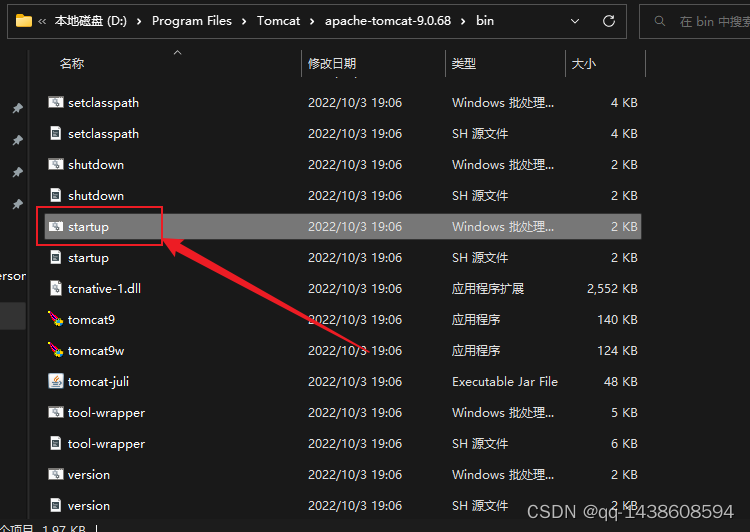Screen dimensions: 750x532
Task: Click the tool-wrapper batch file icon
Action: (x=55, y=412)
